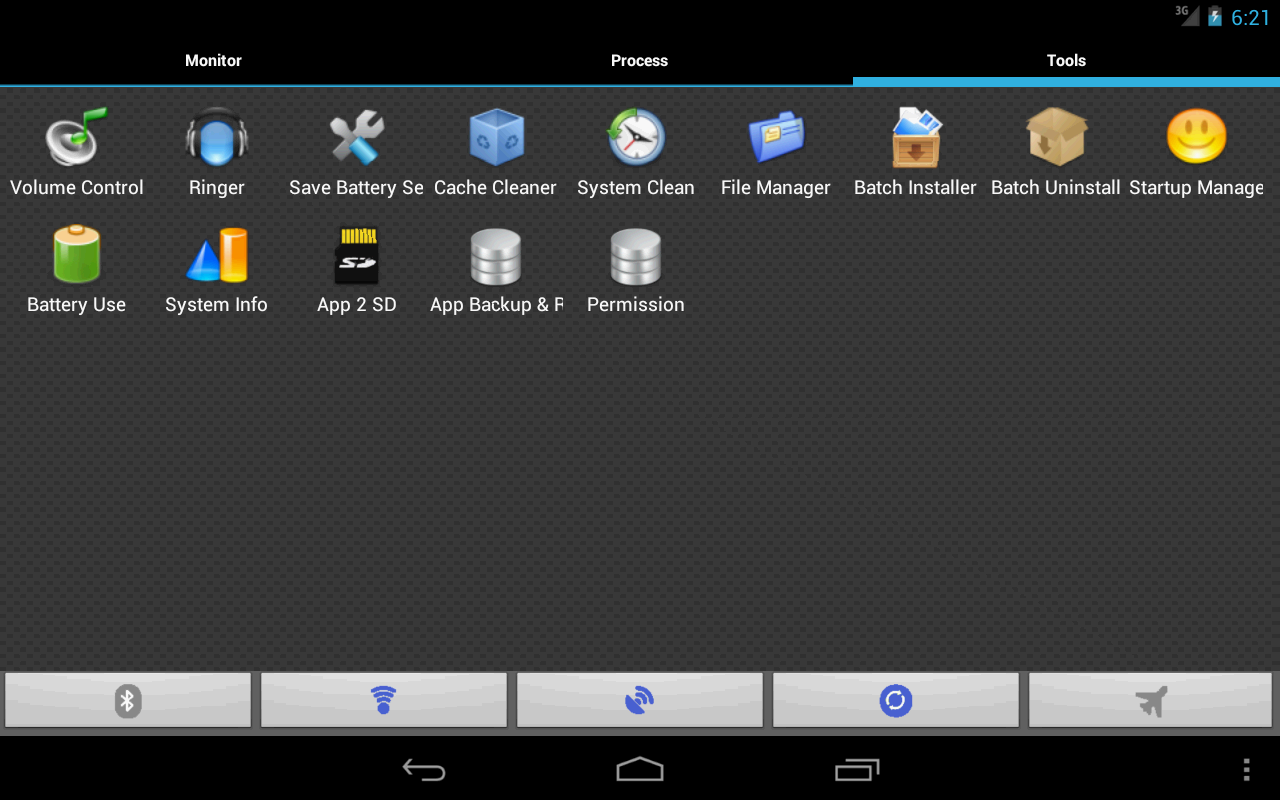Screen dimensions: 1280x800
Task: Open the File Manager
Action: click(x=776, y=150)
